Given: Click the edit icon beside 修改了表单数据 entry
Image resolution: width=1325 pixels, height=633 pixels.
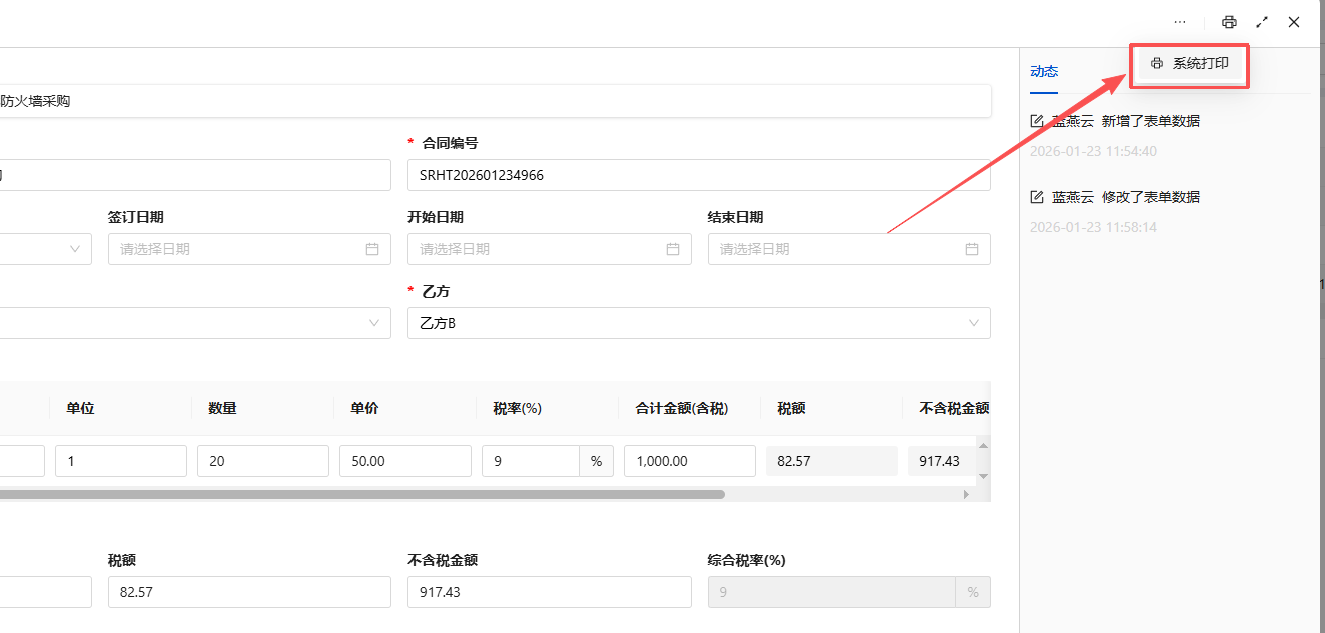Looking at the screenshot, I should click(x=1036, y=196).
